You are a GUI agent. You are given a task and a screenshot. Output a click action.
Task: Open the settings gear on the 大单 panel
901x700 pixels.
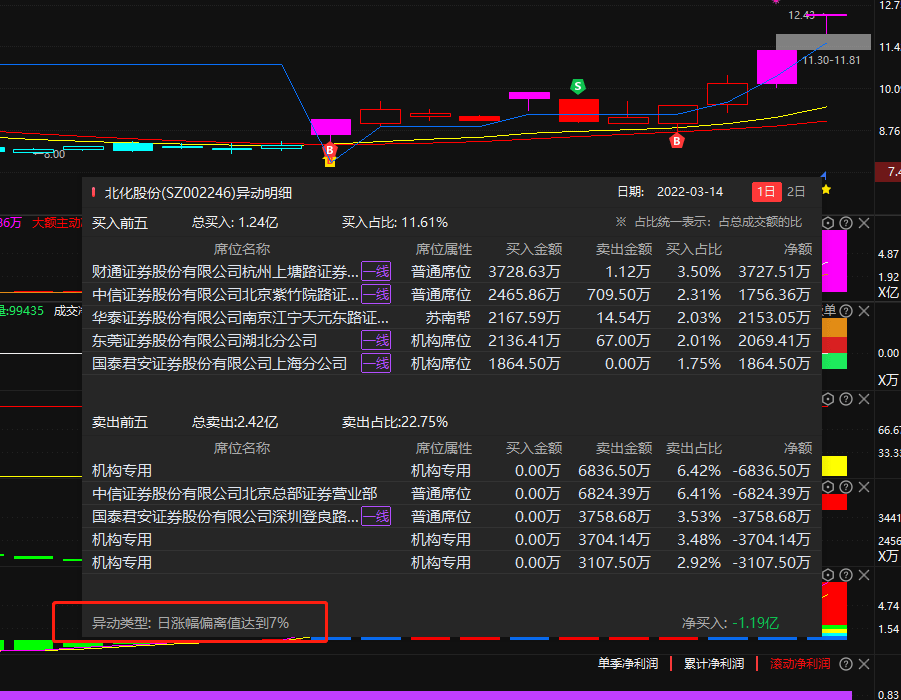coord(828,311)
